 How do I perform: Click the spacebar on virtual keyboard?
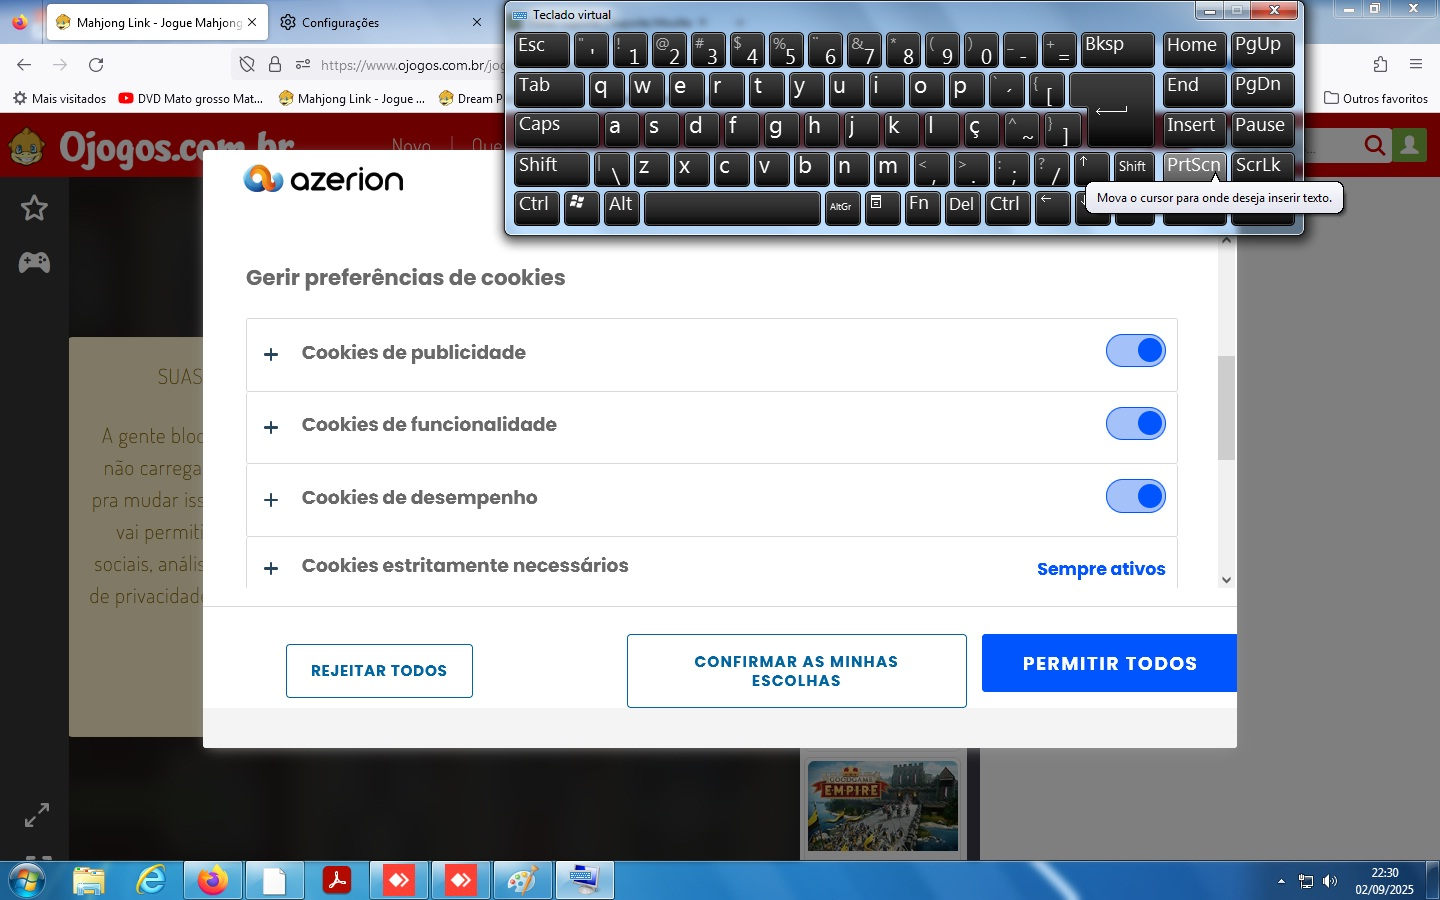pos(732,208)
